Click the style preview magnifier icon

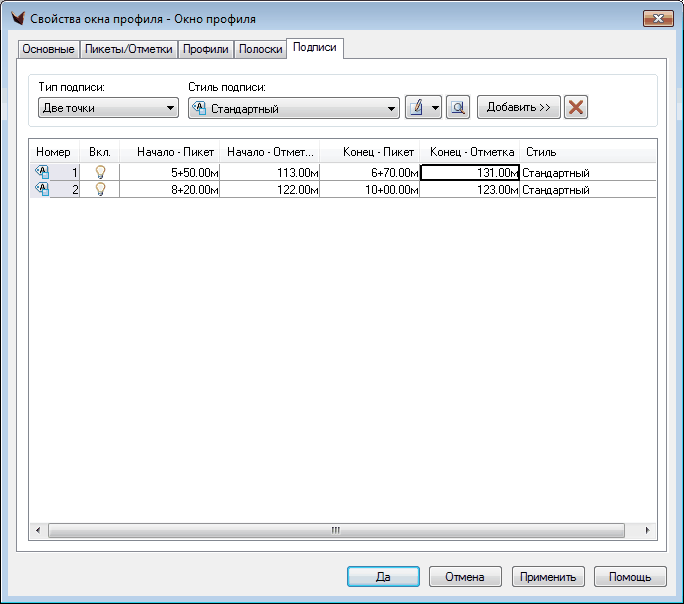[x=458, y=108]
